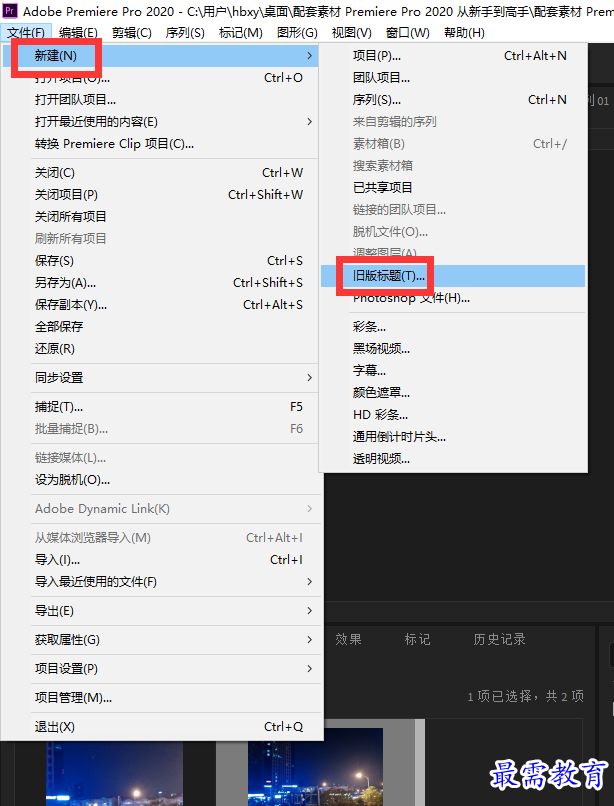614x806 pixels.
Task: Choose 透明视频... entry
Action: [453, 459]
